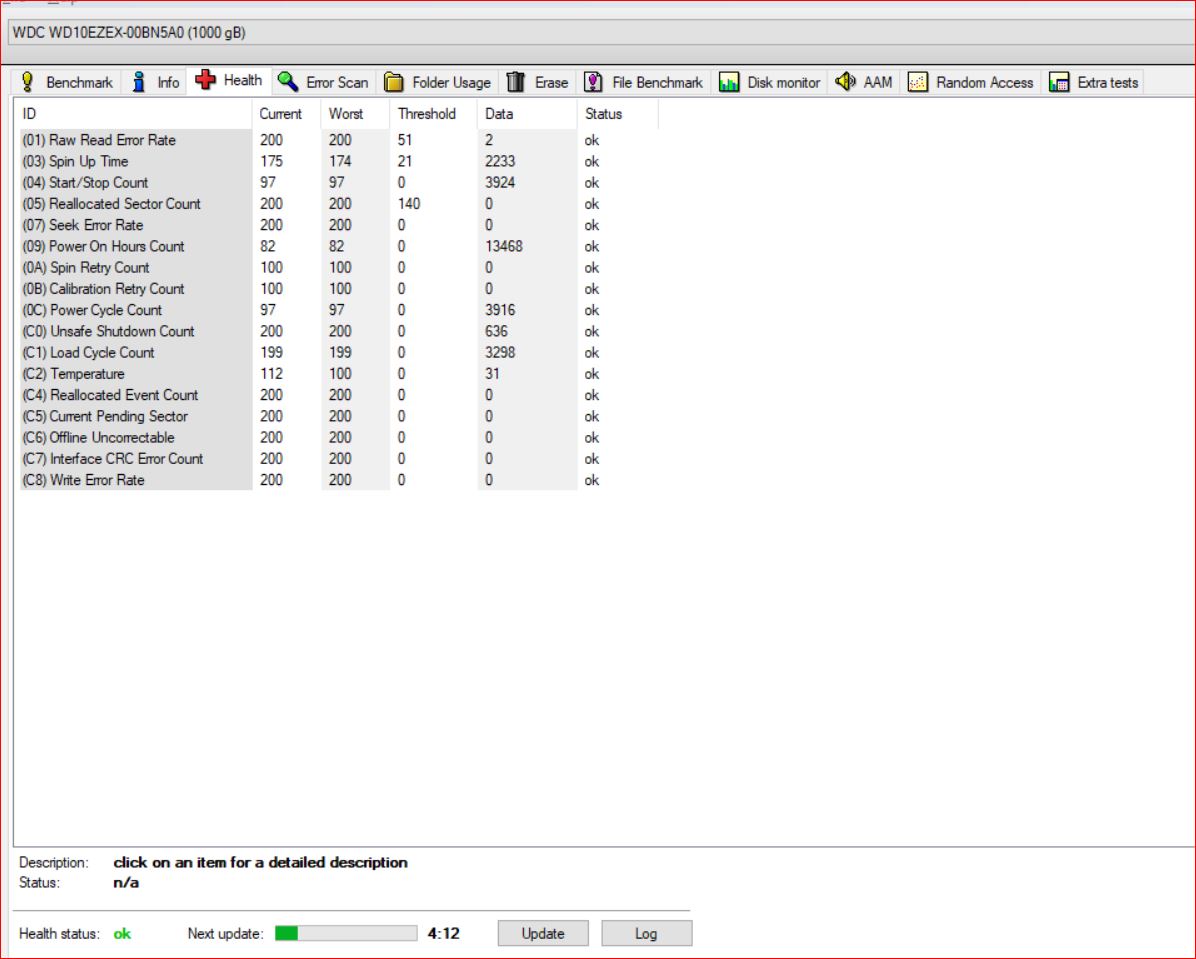The height and width of the screenshot is (959, 1196).
Task: Click the Threshold column header
Action: pyautogui.click(x=427, y=114)
